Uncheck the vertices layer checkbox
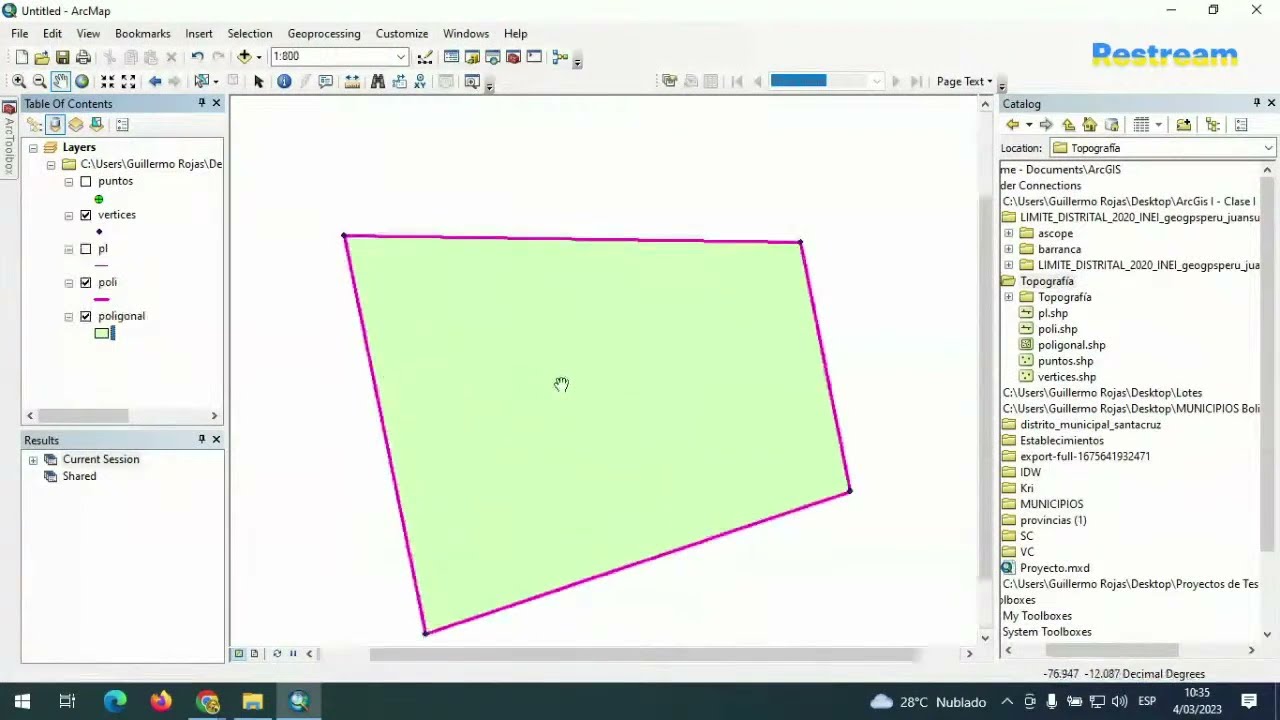The image size is (1280, 720). [x=86, y=215]
